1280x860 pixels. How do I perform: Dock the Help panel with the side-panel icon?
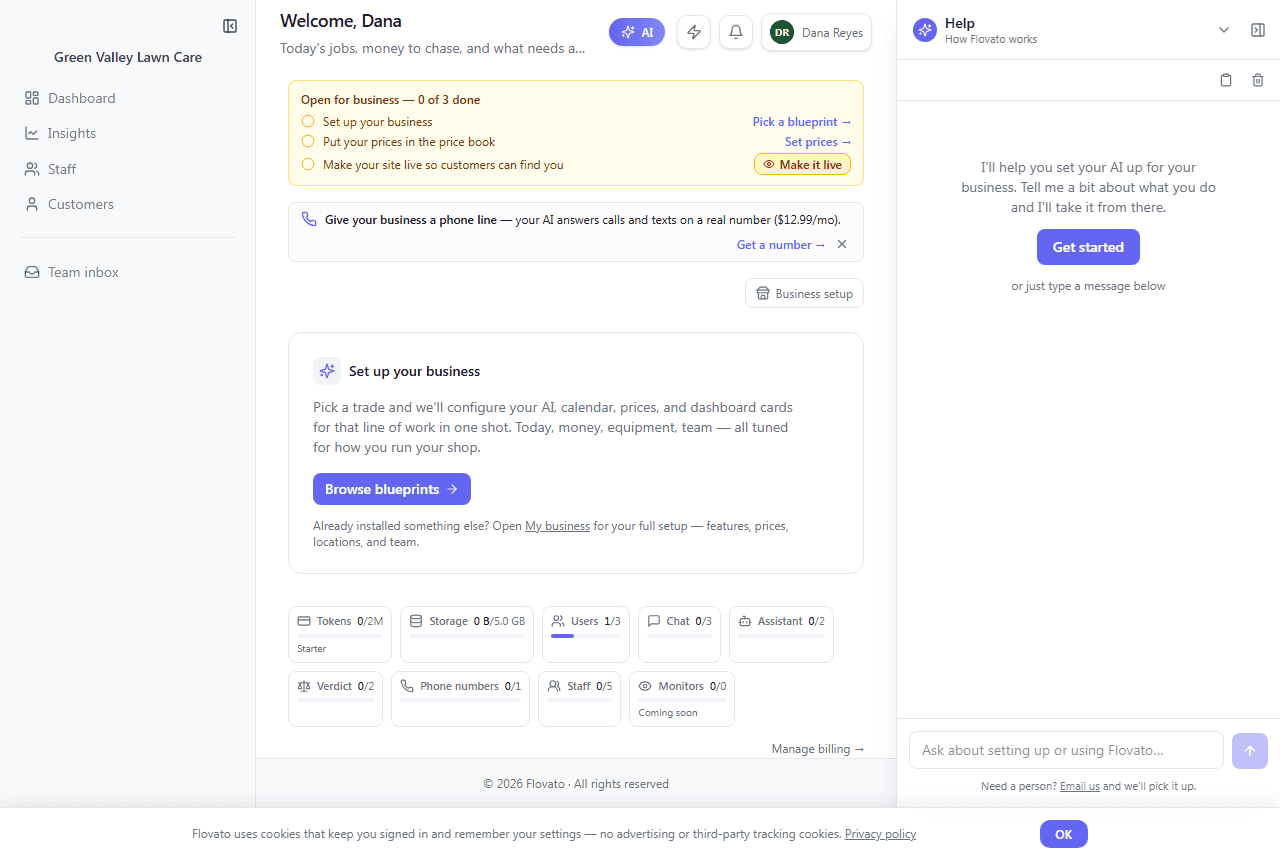pos(1258,30)
